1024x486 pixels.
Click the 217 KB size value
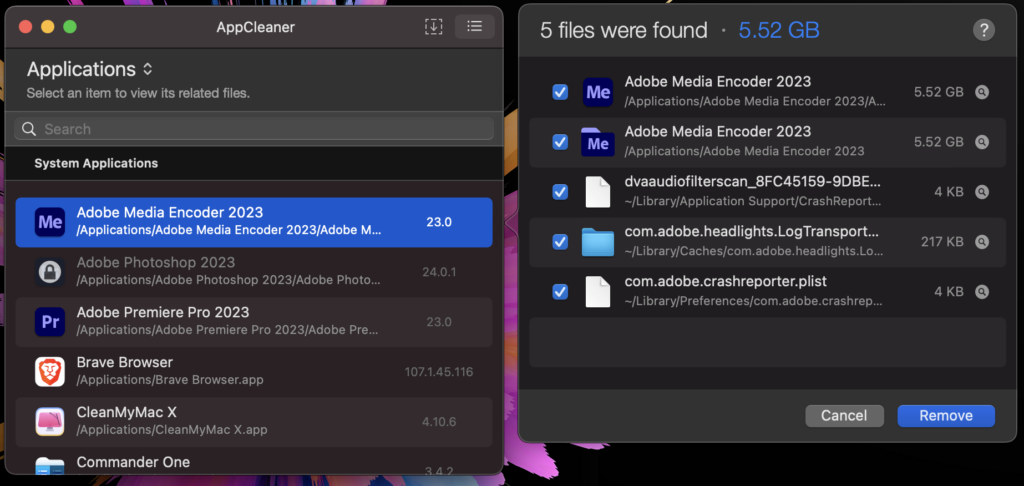tap(942, 242)
